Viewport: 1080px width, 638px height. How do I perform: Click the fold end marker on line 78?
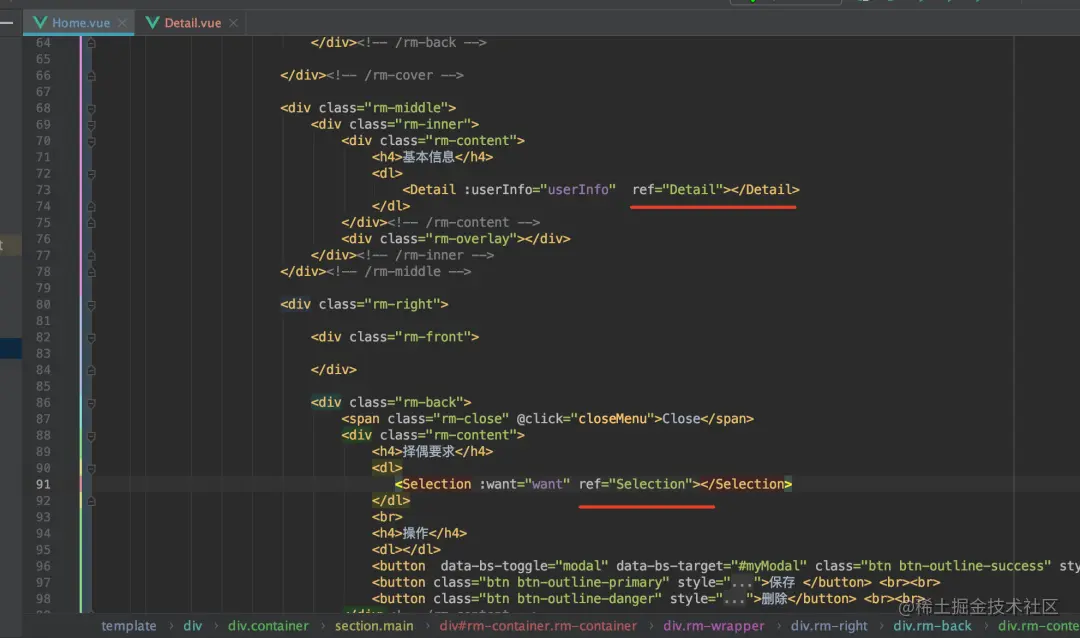(x=91, y=272)
